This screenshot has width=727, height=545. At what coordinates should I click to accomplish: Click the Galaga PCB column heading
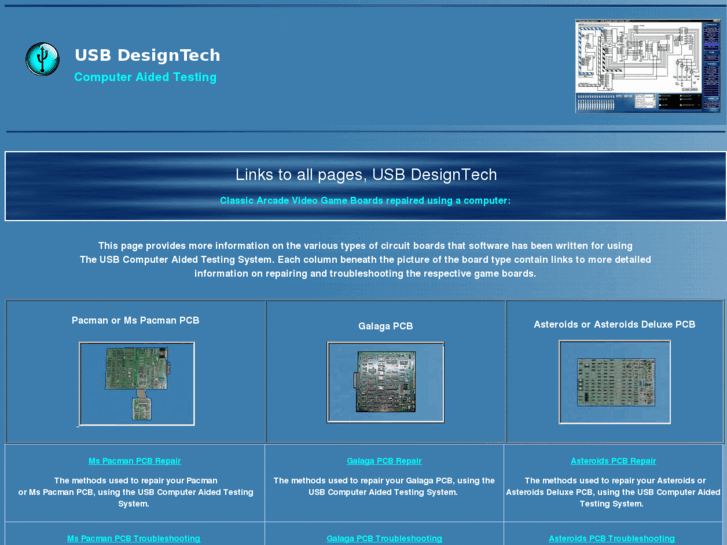[x=385, y=326]
